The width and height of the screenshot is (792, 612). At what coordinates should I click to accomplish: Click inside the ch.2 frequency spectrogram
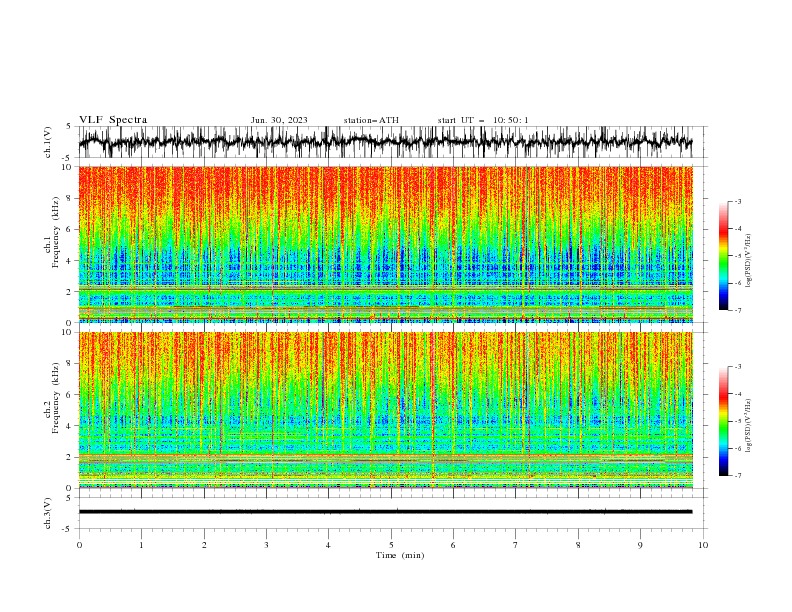(385, 410)
